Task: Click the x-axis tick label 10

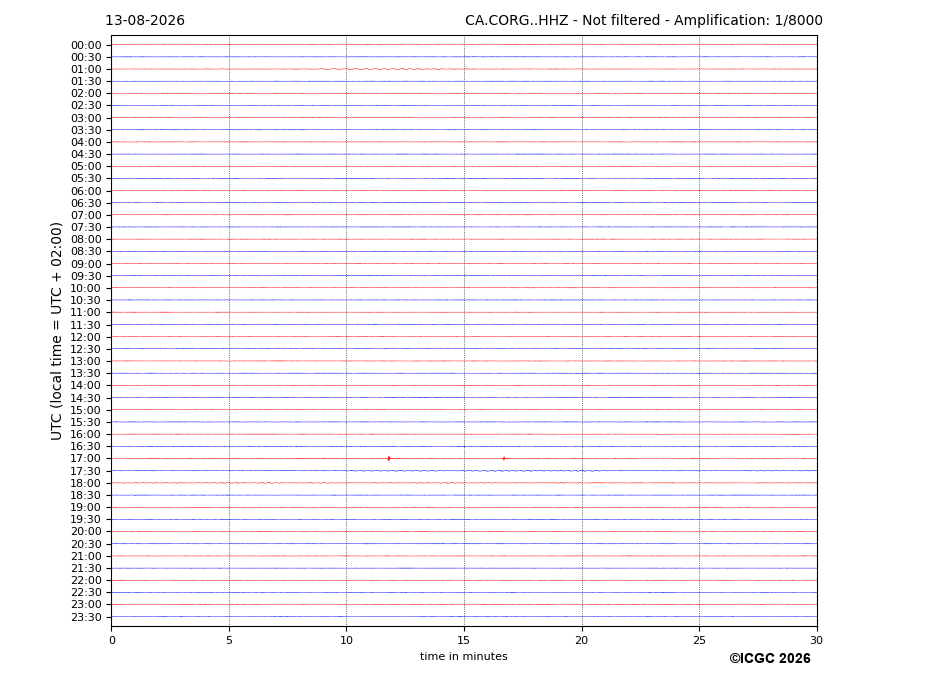Action: (x=346, y=640)
